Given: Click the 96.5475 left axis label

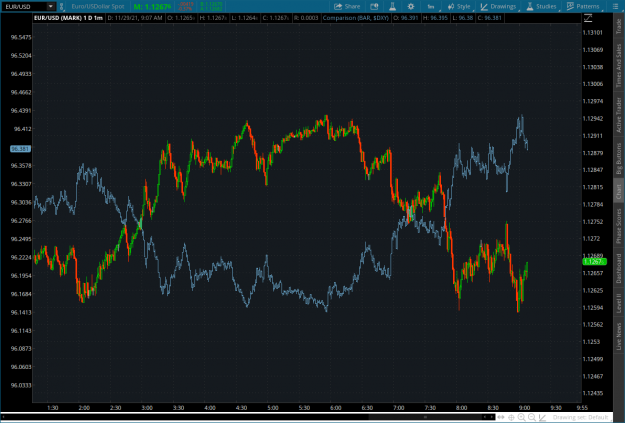Looking at the screenshot, I should 21,37.
